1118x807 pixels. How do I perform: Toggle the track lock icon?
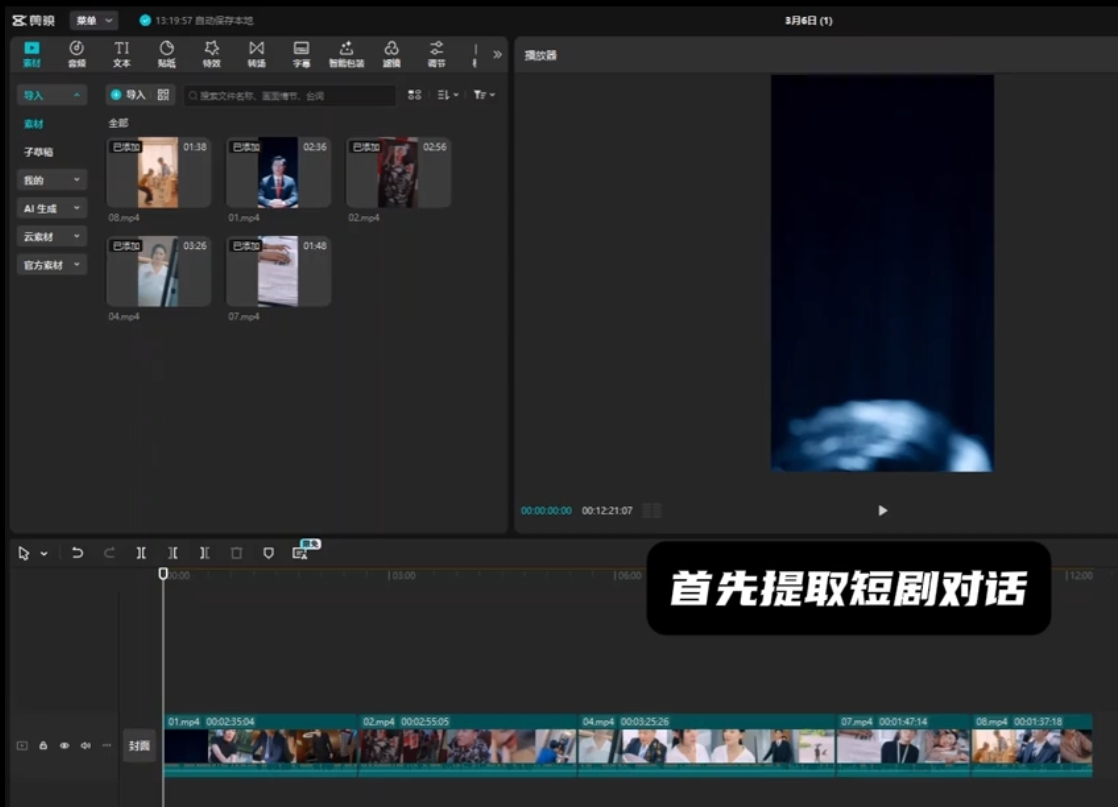(x=43, y=746)
